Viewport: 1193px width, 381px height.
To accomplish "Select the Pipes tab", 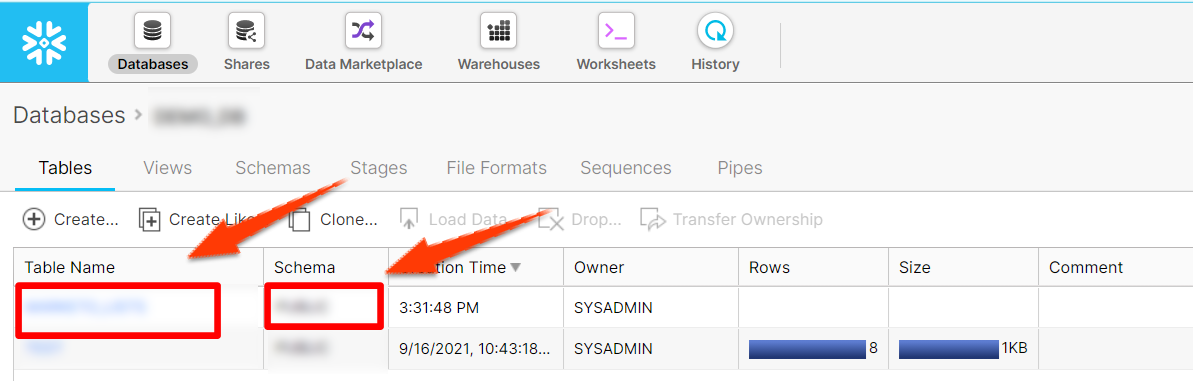I will point(740,168).
